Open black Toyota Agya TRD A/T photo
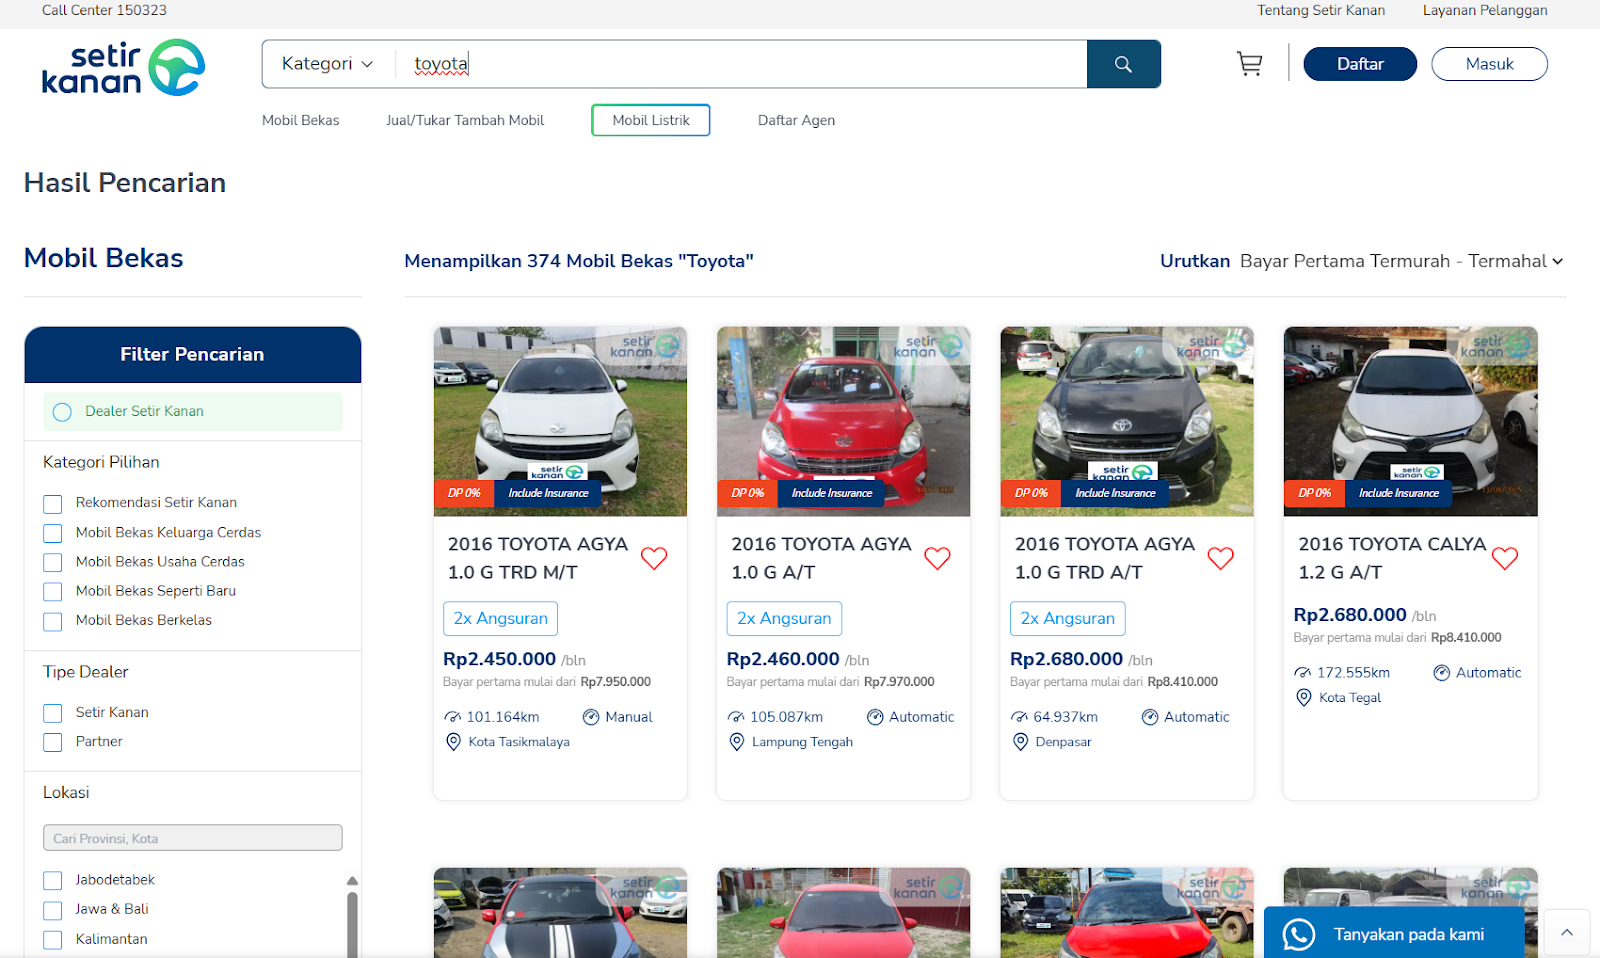The height and width of the screenshot is (958, 1600). (1127, 421)
